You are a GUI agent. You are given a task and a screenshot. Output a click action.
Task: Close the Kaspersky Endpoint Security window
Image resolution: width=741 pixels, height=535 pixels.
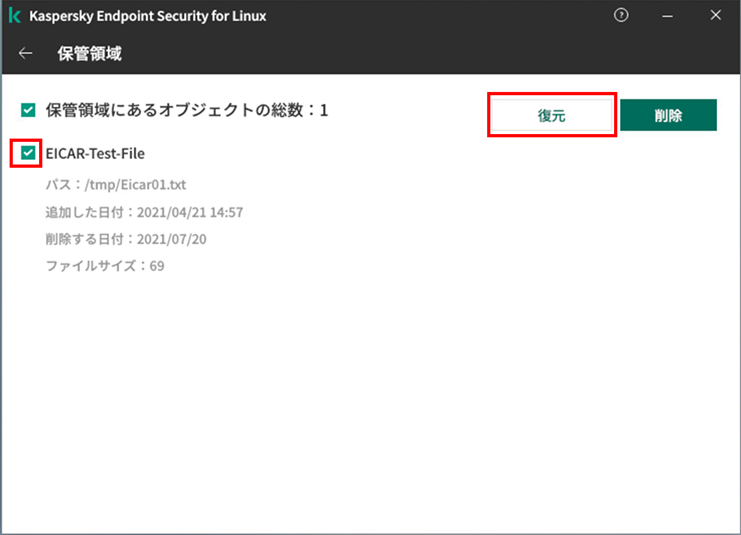coord(715,15)
